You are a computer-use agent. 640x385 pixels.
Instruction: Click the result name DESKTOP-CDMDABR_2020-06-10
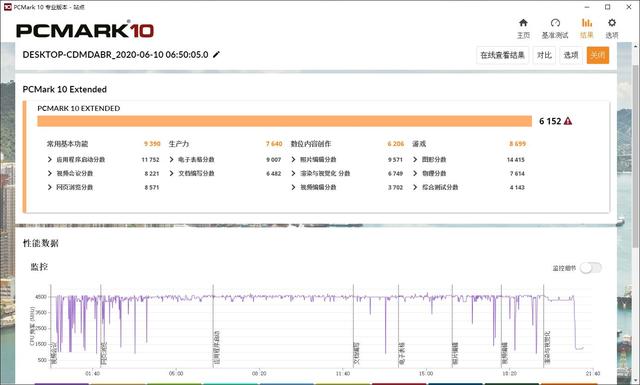pyautogui.click(x=116, y=54)
